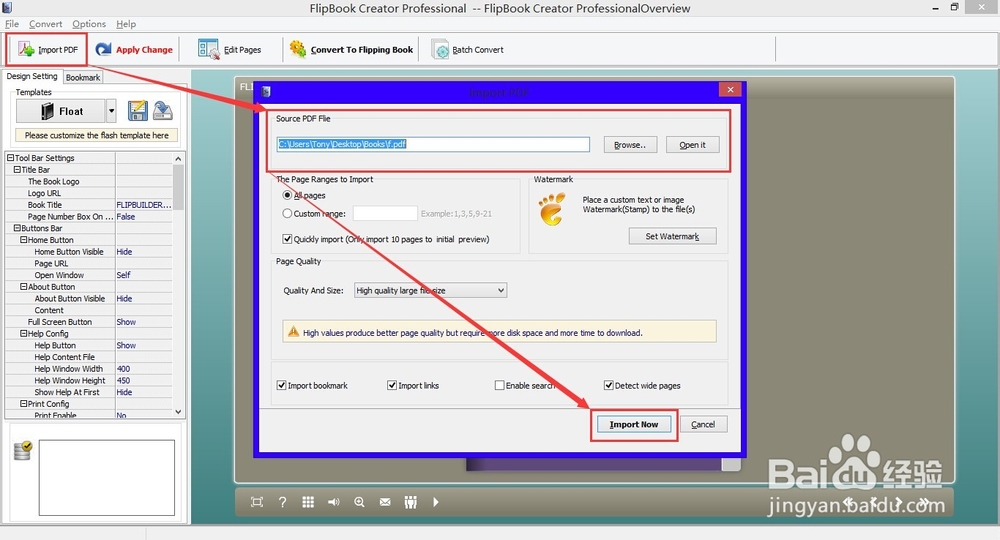Click the auto flip play icon
Image resolution: width=1000 pixels, height=540 pixels.
(x=436, y=502)
